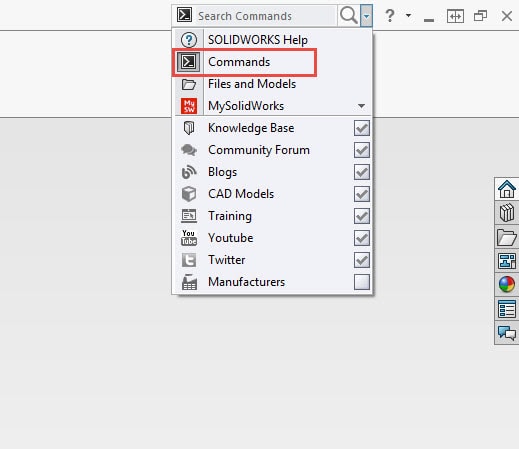
Task: Uncheck the Blogs checkbox
Action: 362,172
